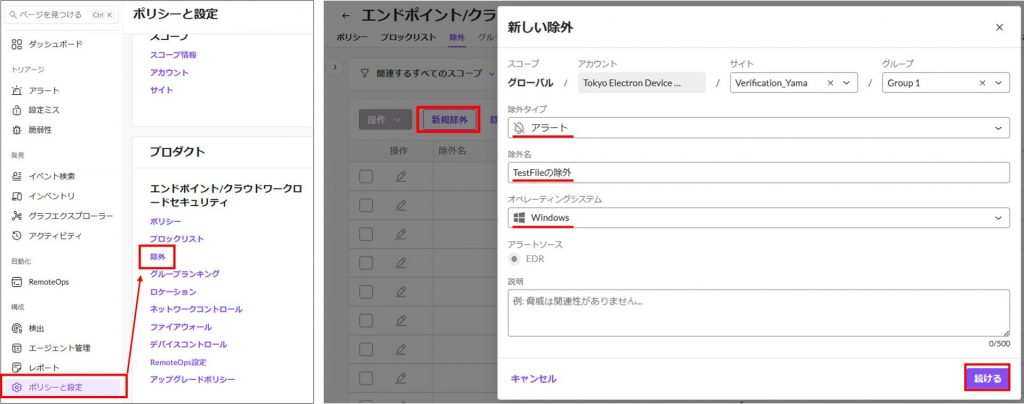Check the second row checkbox in table
The height and width of the screenshot is (404, 1024).
coord(366,205)
